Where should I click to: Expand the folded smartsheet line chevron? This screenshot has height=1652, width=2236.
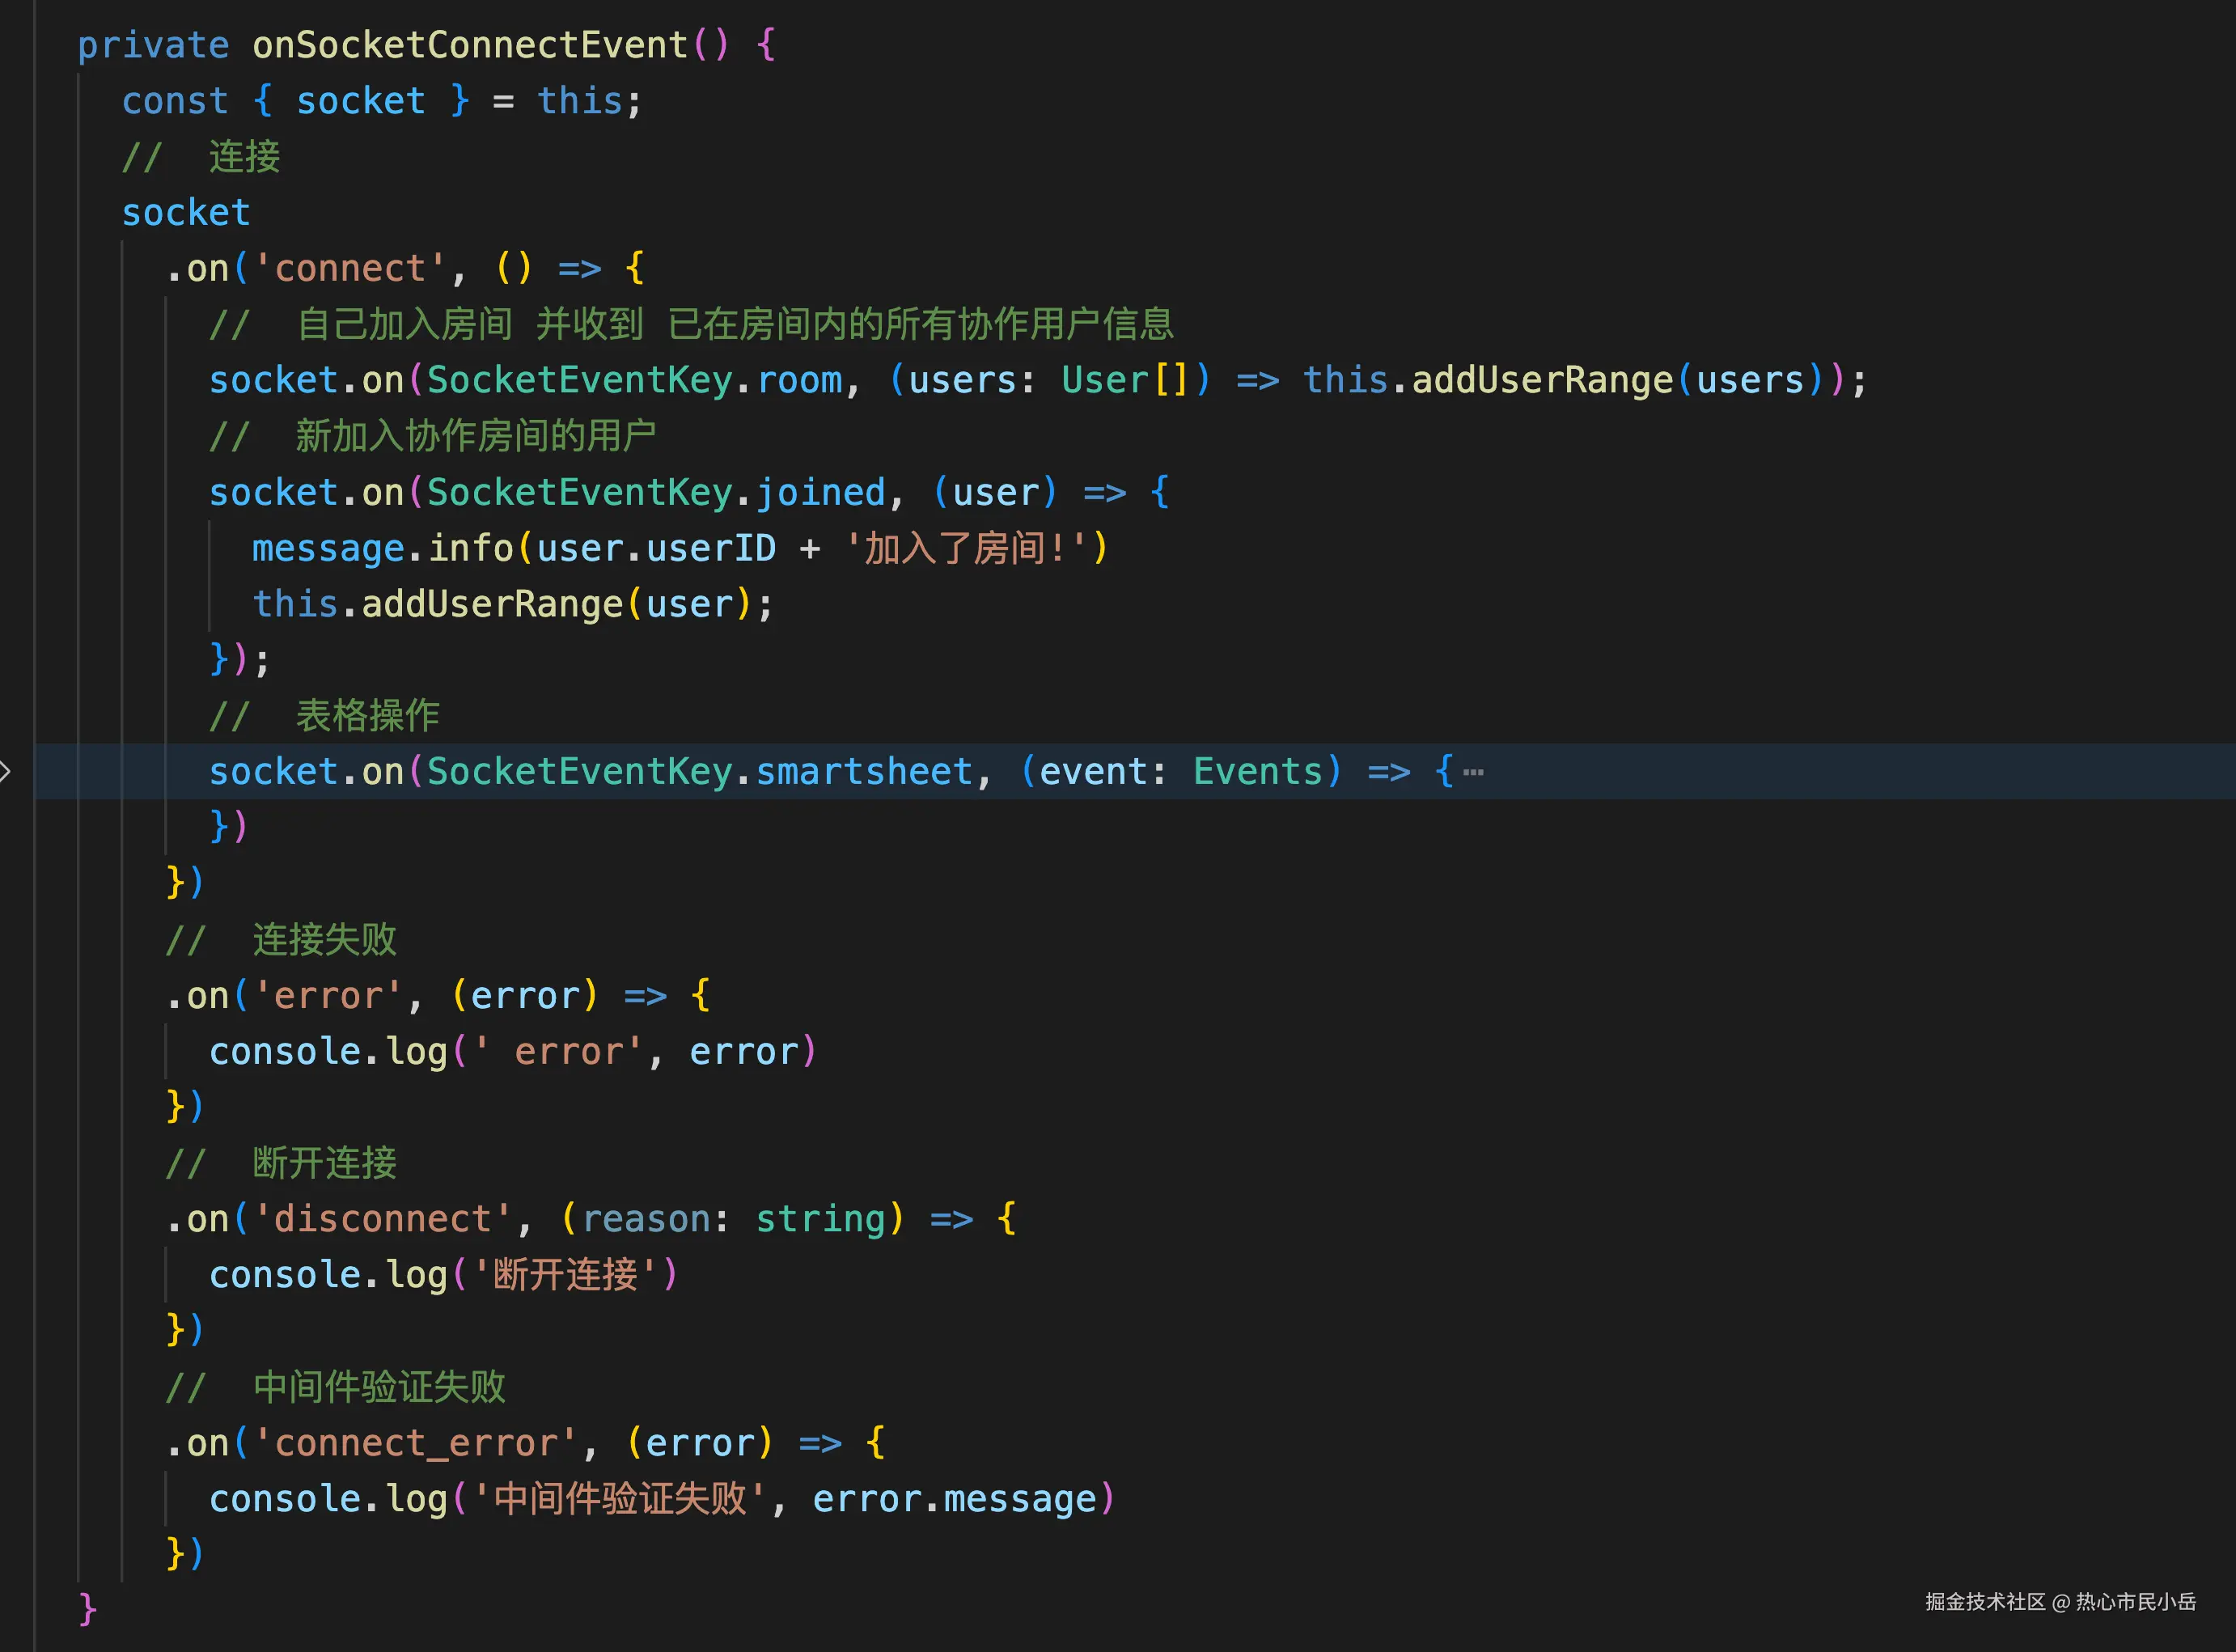click(x=5, y=771)
